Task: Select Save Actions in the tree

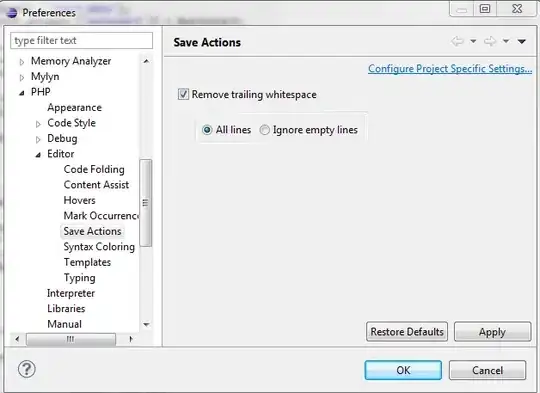Action: point(92,231)
